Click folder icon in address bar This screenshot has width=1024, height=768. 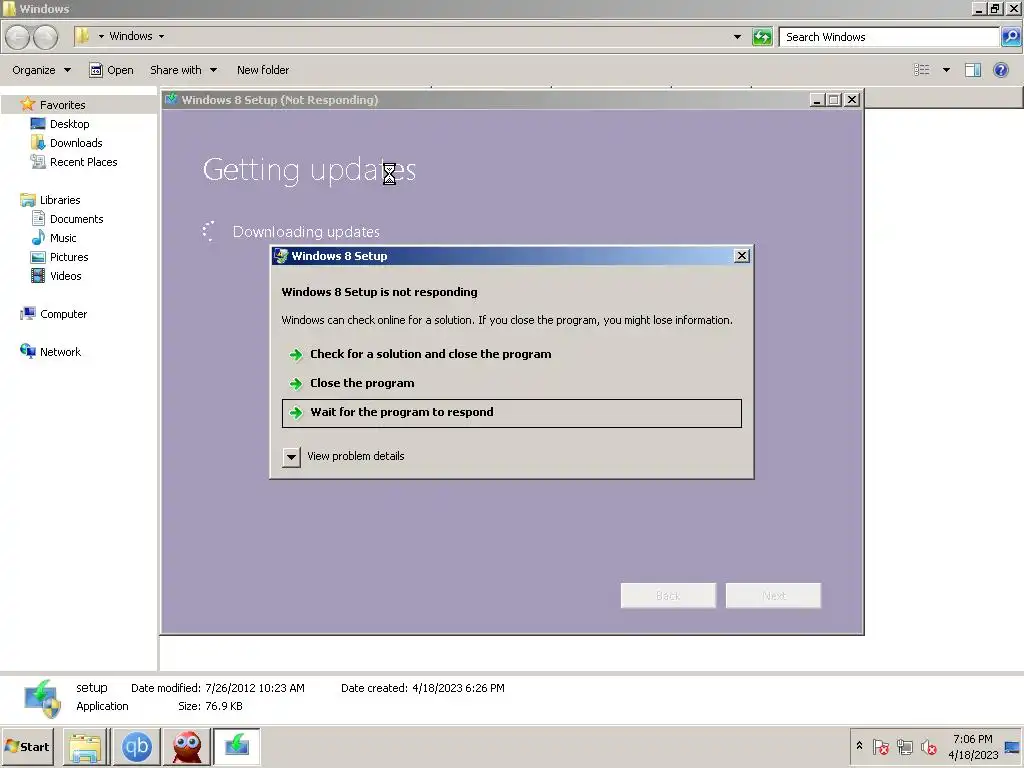(82, 36)
